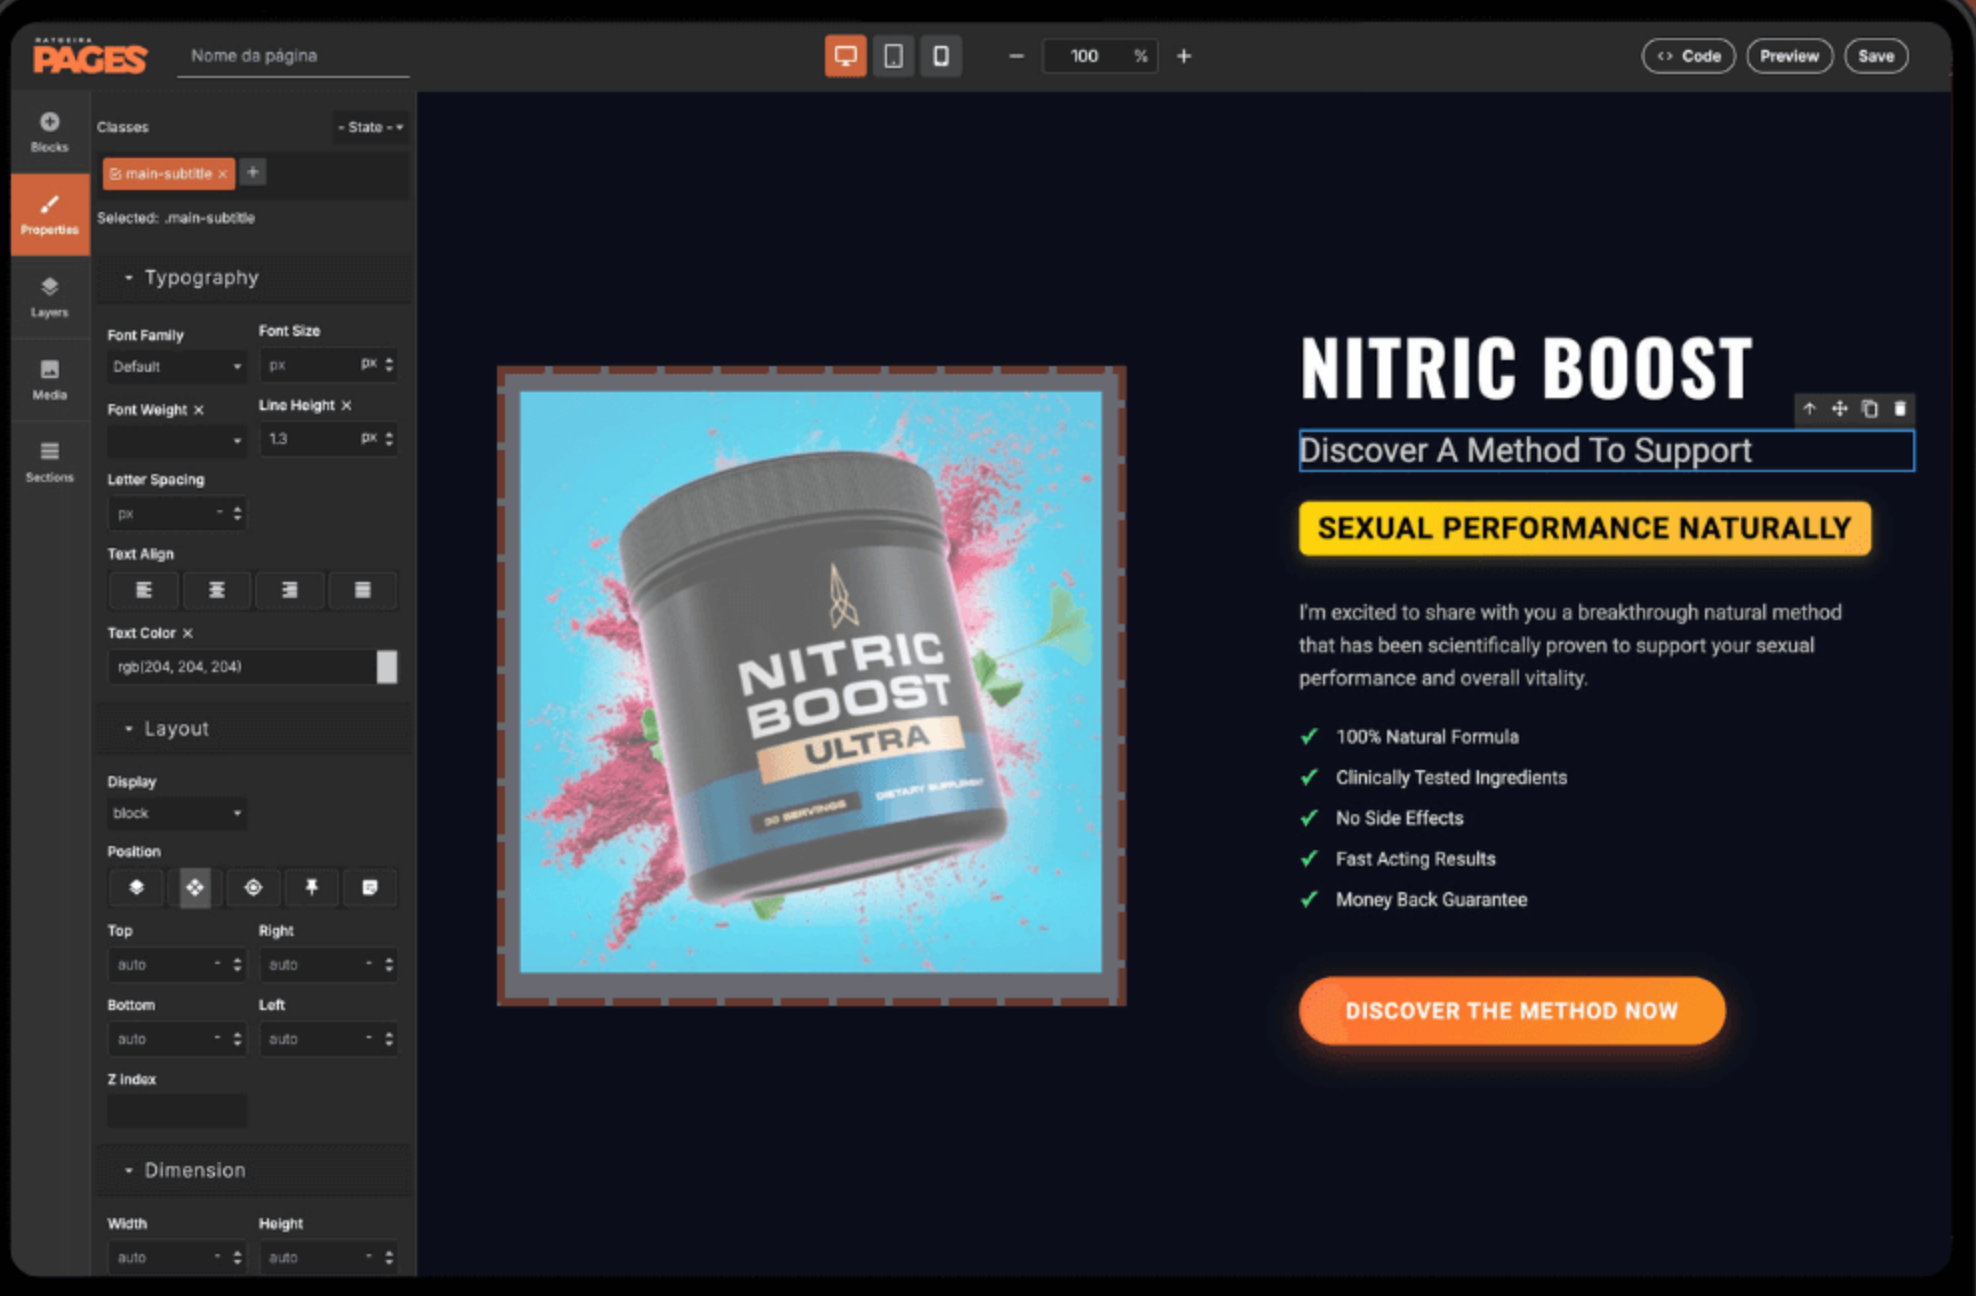This screenshot has width=1976, height=1296.
Task: Open the text color swatch
Action: pos(386,667)
